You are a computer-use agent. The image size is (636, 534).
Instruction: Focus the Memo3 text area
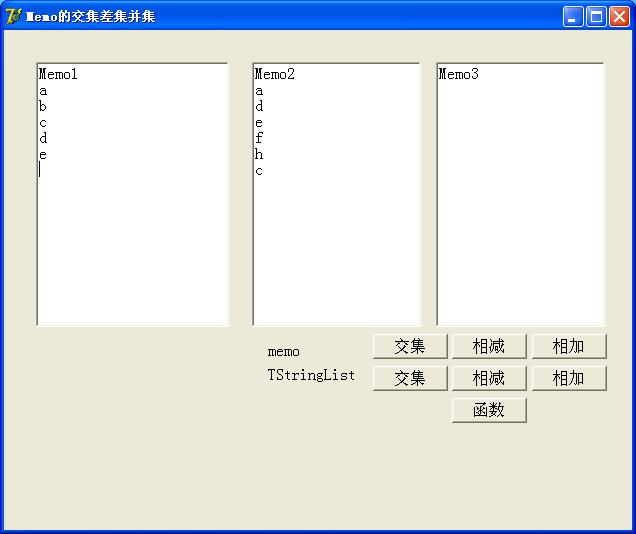(520, 194)
